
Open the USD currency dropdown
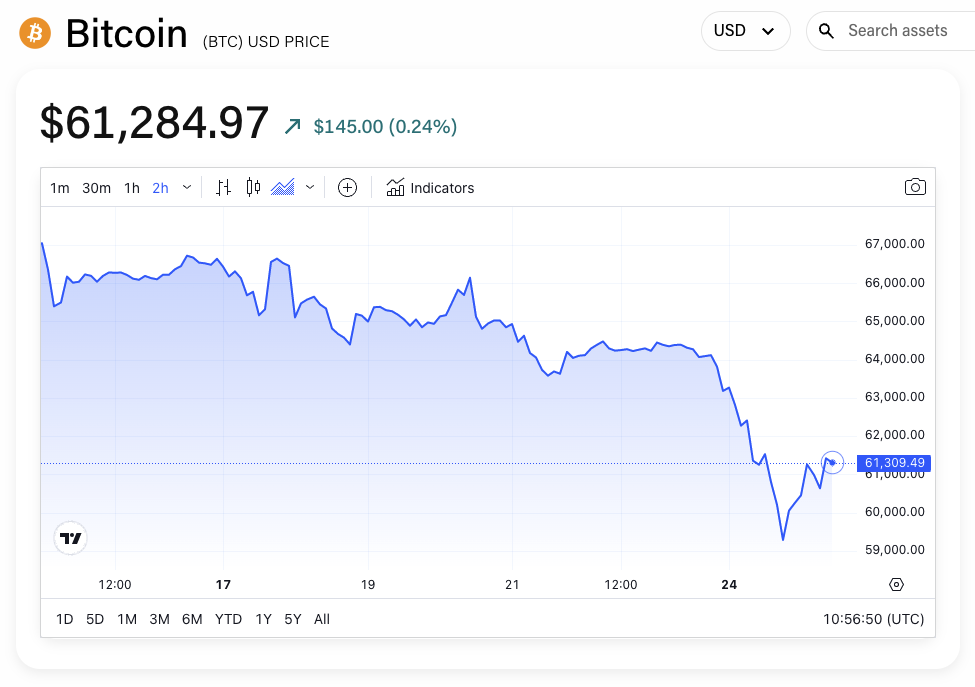click(745, 30)
